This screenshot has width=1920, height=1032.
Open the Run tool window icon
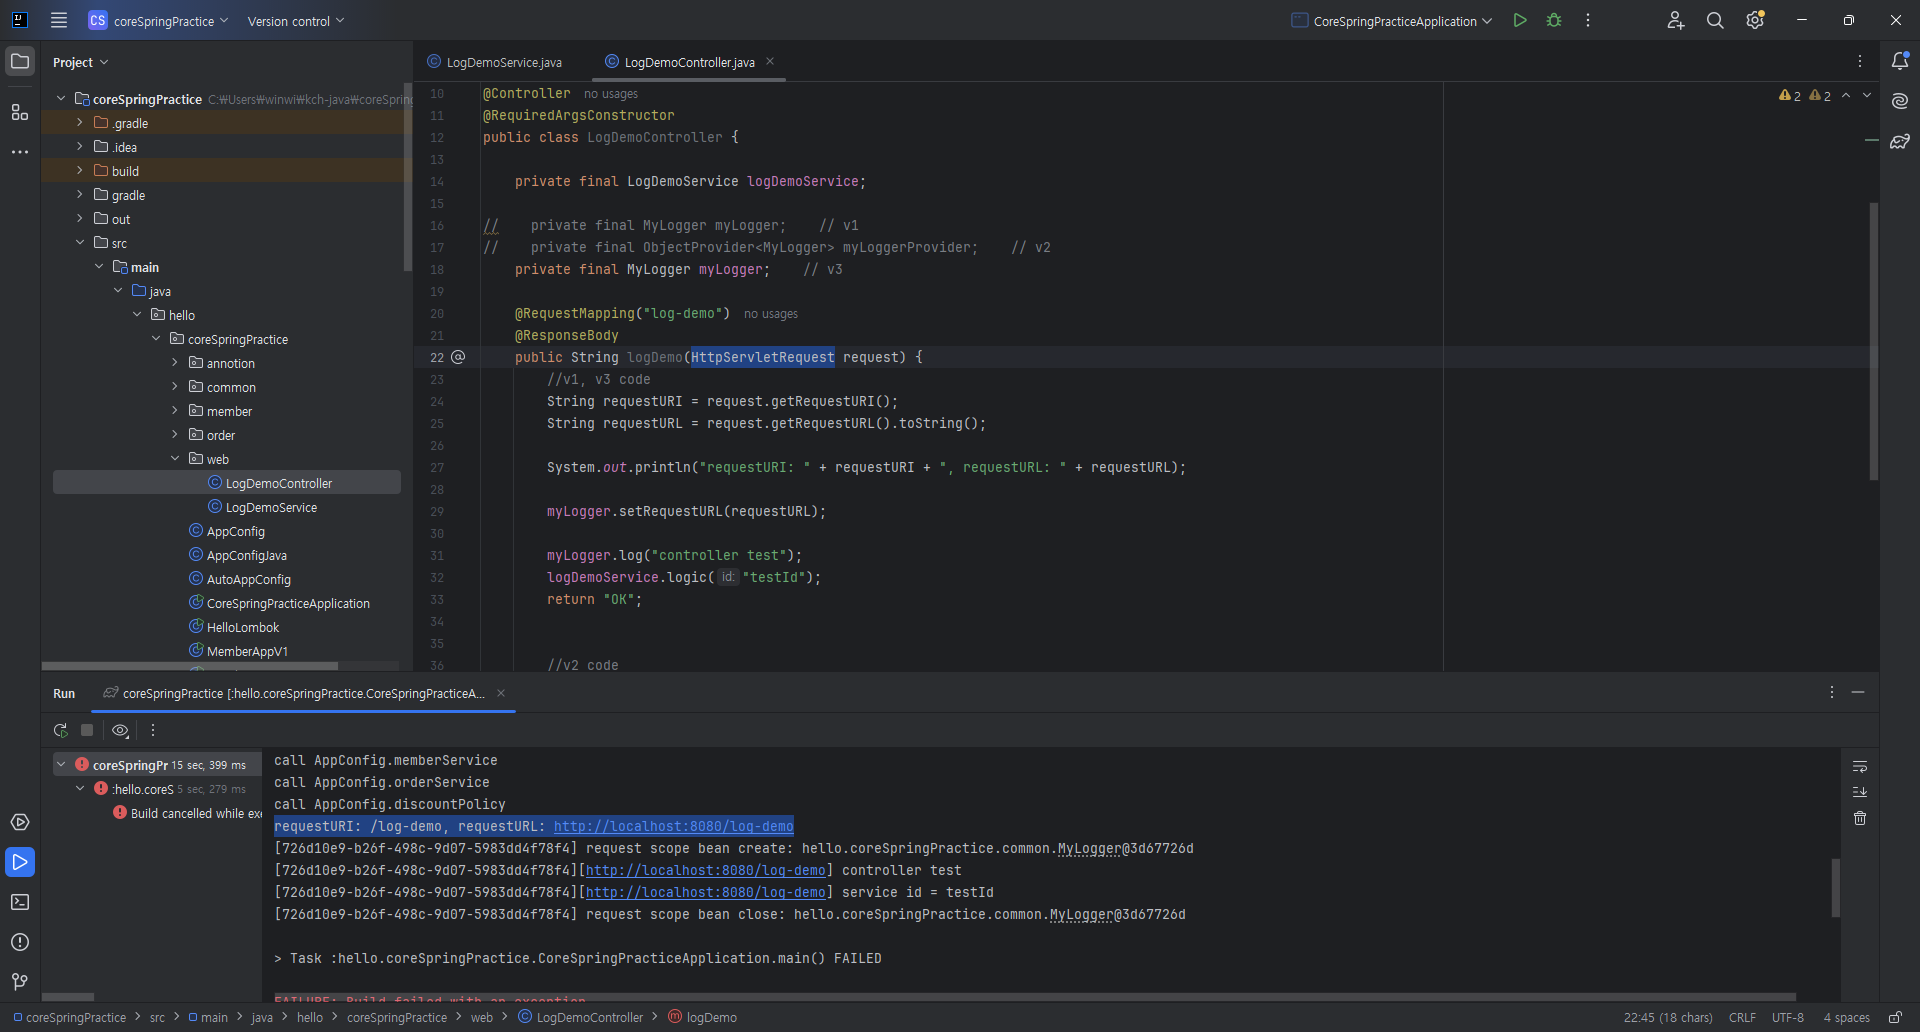[x=20, y=862]
